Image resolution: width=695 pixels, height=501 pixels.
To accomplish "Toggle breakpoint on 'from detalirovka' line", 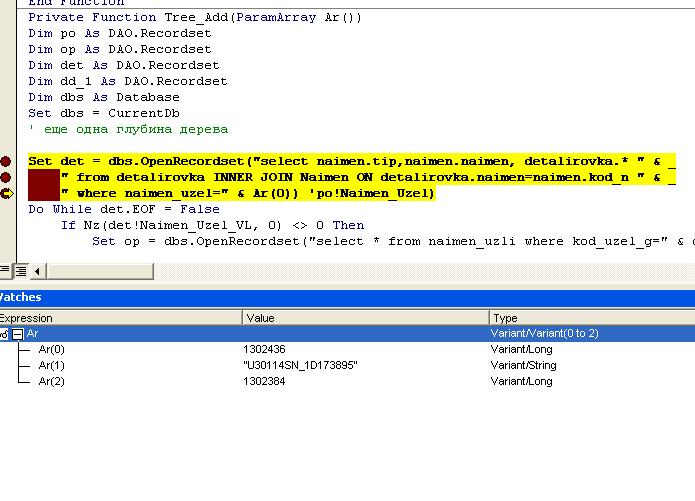I will pos(5,177).
